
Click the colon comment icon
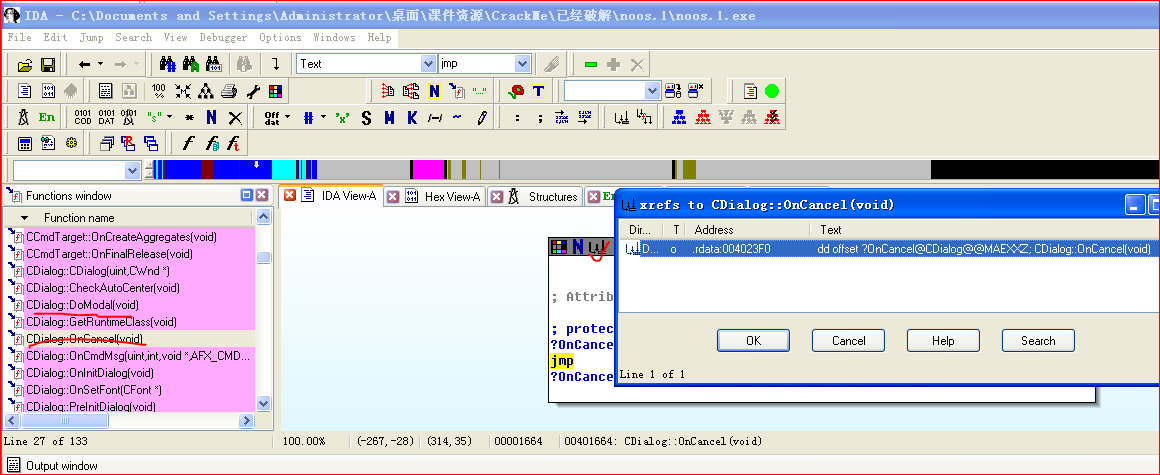pyautogui.click(x=518, y=117)
